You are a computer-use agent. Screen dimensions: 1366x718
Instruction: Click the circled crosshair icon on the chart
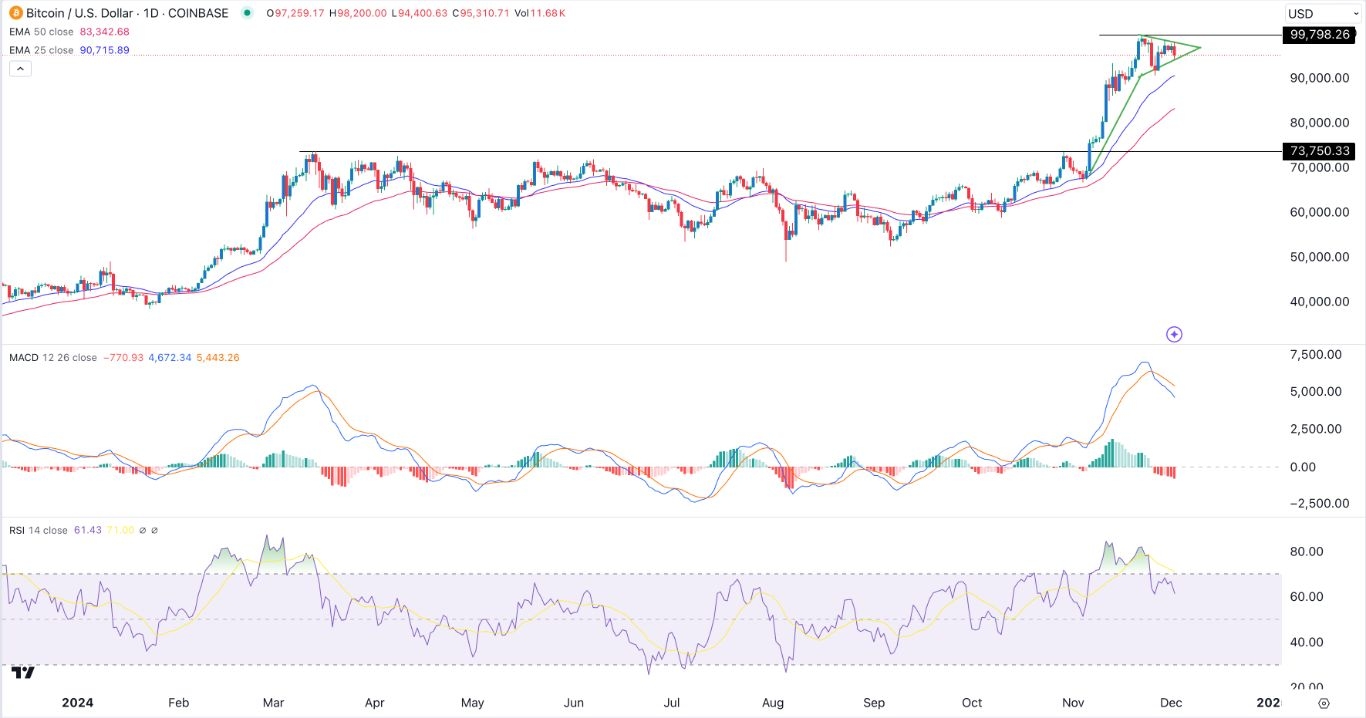1174,334
